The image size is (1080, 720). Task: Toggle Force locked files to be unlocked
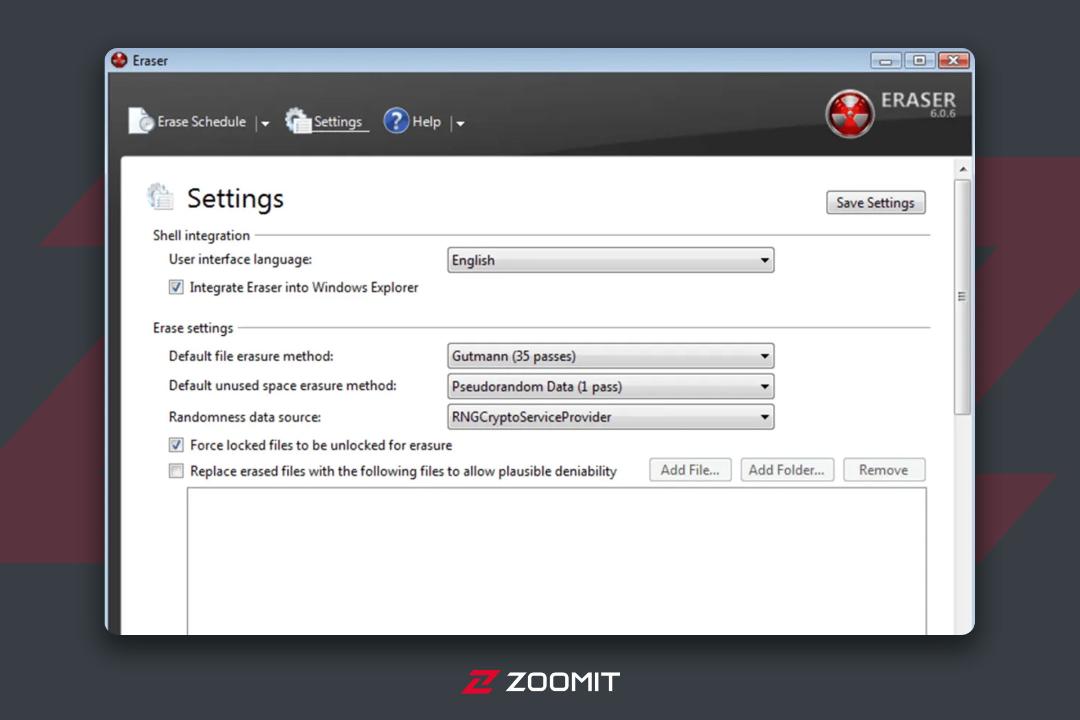176,444
